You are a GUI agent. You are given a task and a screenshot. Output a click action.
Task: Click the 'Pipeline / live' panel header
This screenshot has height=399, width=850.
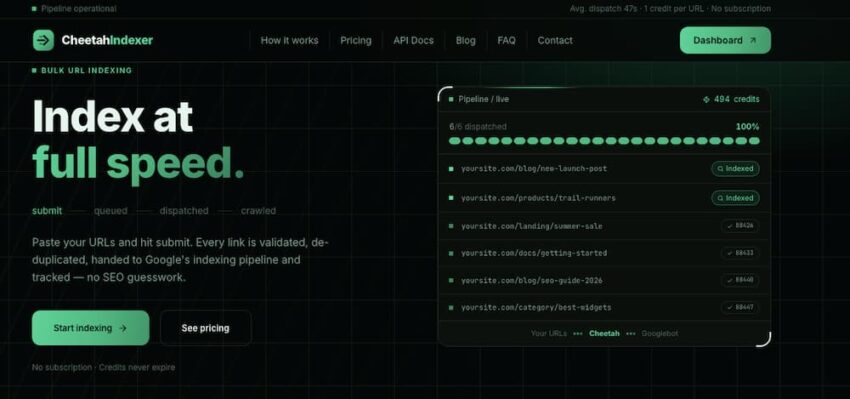tap(484, 99)
